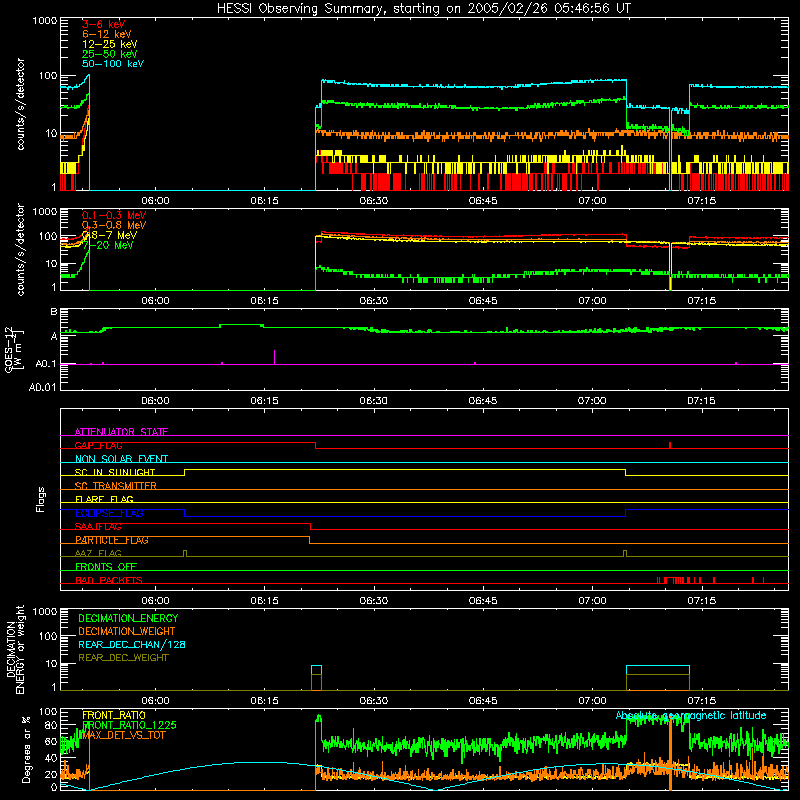800x800 pixels.
Task: Select the SAA_FLAG label
Action: click(x=98, y=527)
